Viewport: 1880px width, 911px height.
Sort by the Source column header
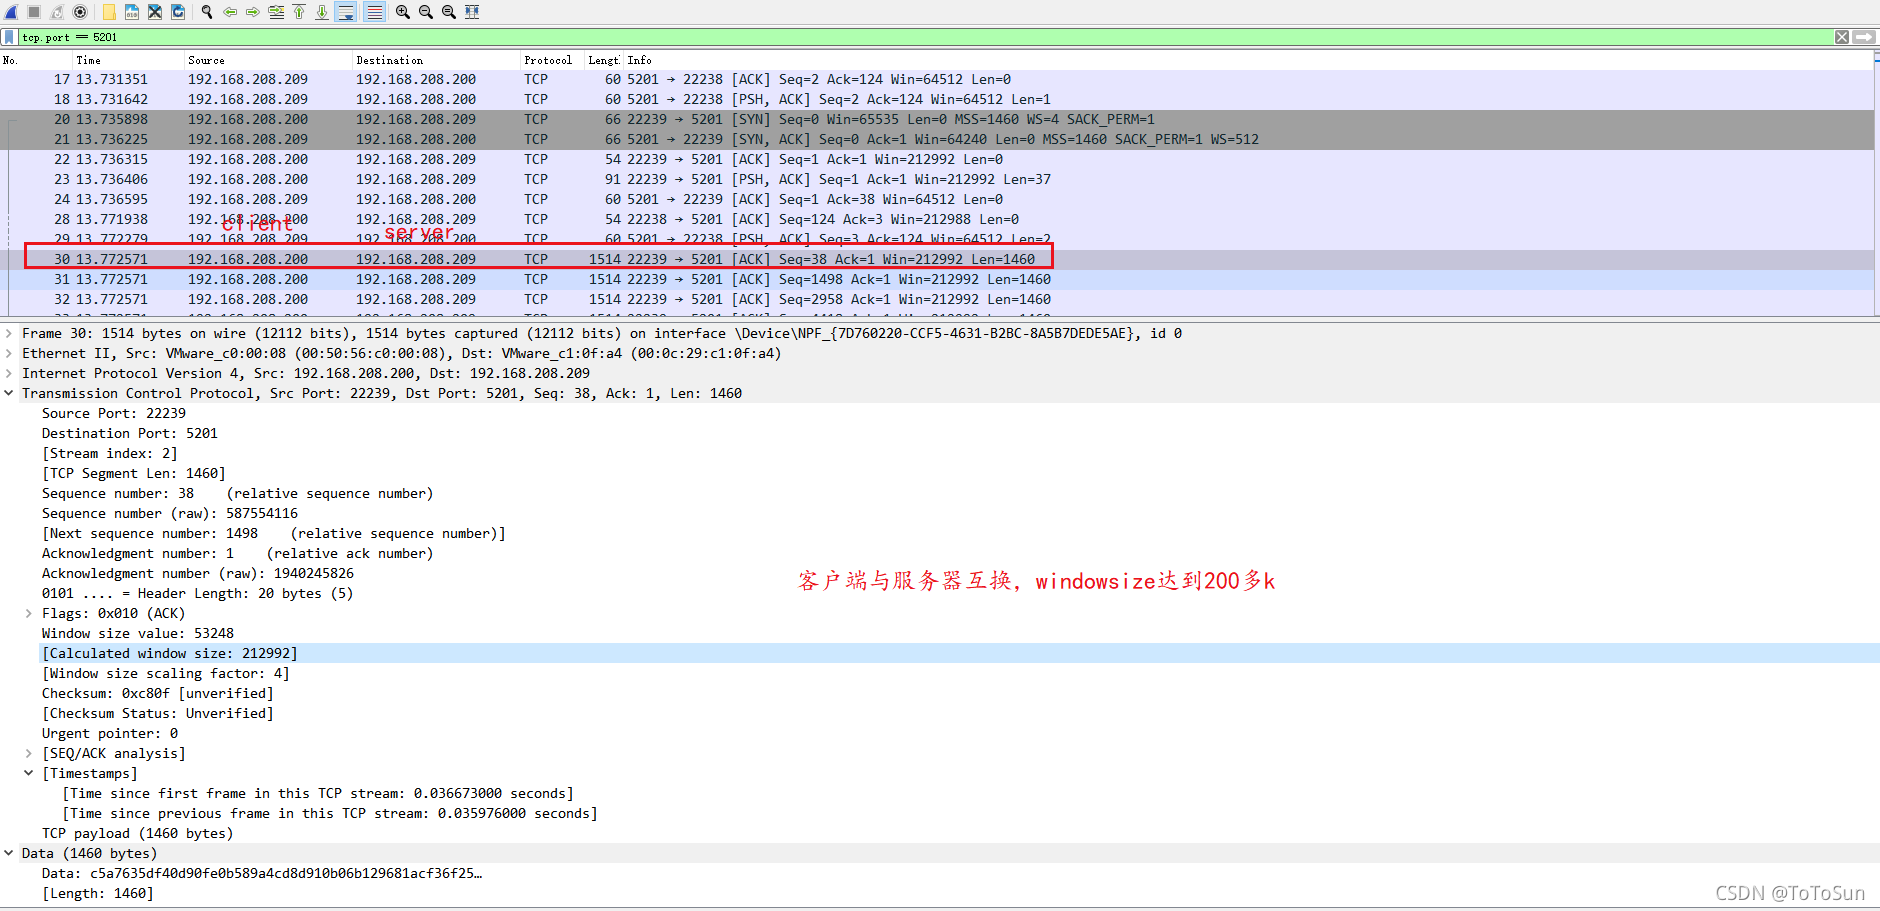coord(268,60)
